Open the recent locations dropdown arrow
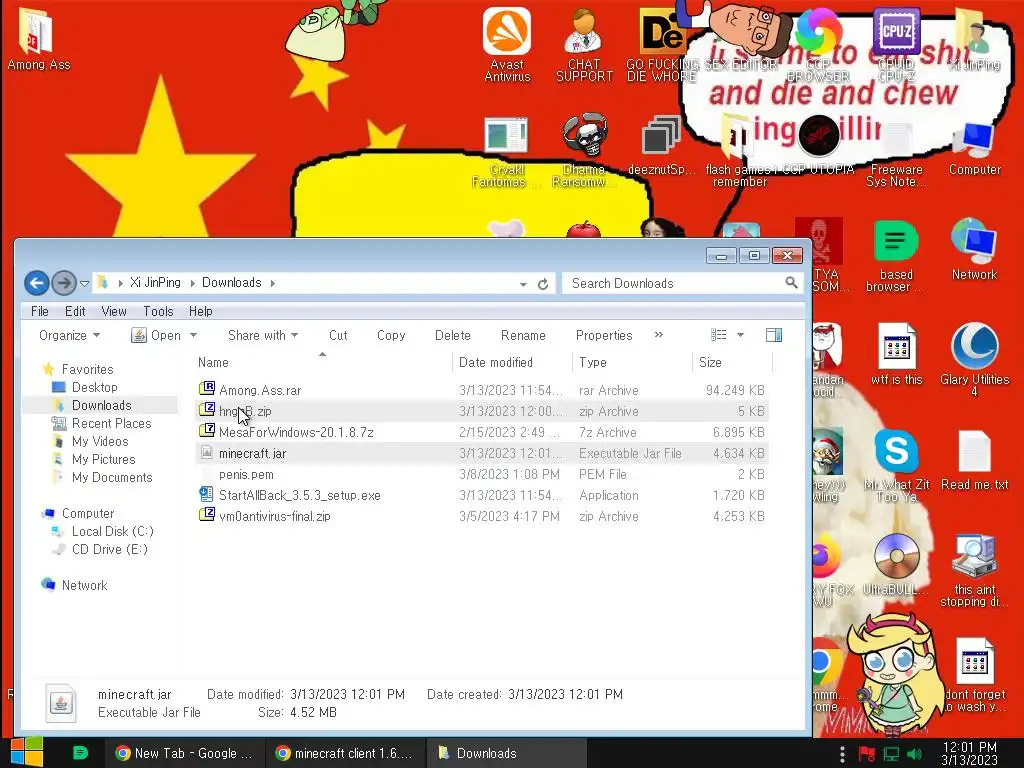 [84, 283]
